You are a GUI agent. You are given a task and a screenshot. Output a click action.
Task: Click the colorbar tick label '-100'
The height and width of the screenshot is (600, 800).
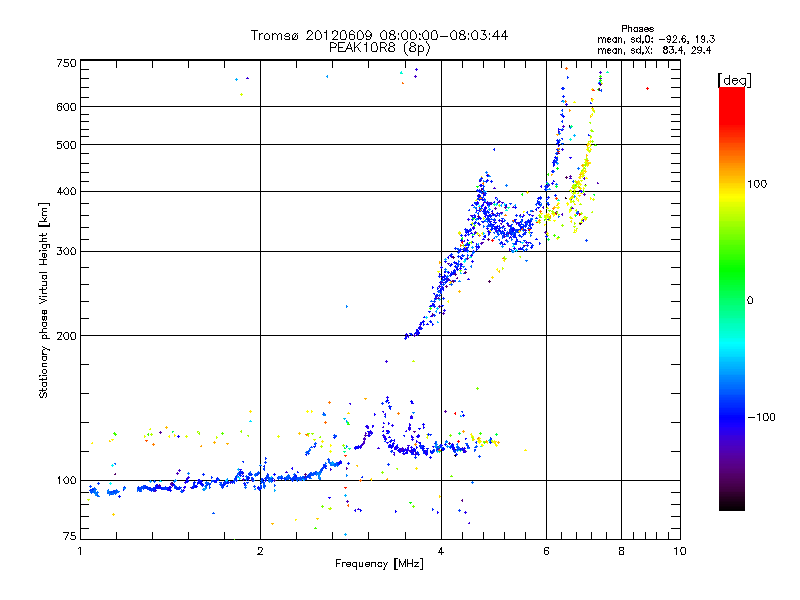761,417
